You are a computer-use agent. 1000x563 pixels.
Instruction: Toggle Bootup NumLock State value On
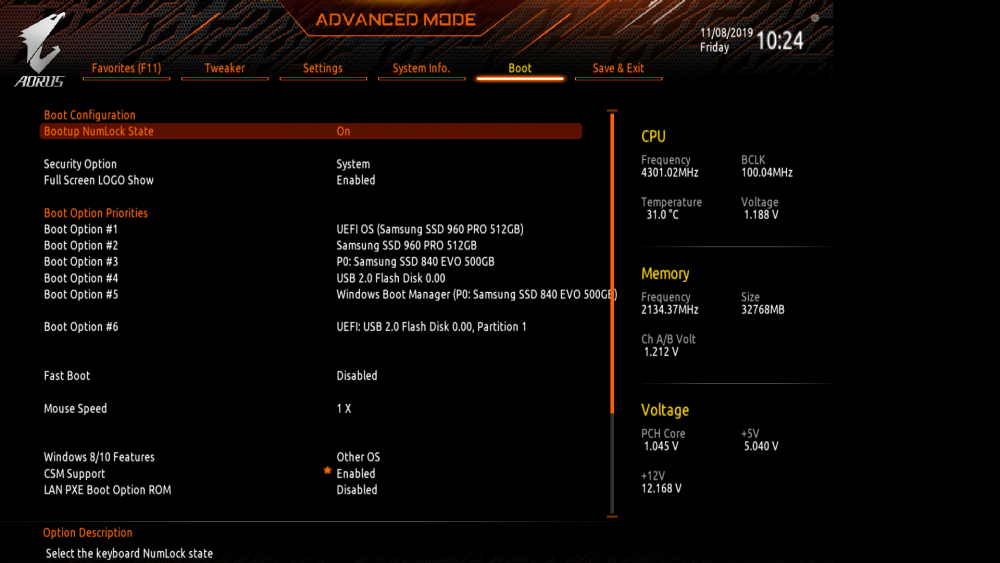pos(343,131)
